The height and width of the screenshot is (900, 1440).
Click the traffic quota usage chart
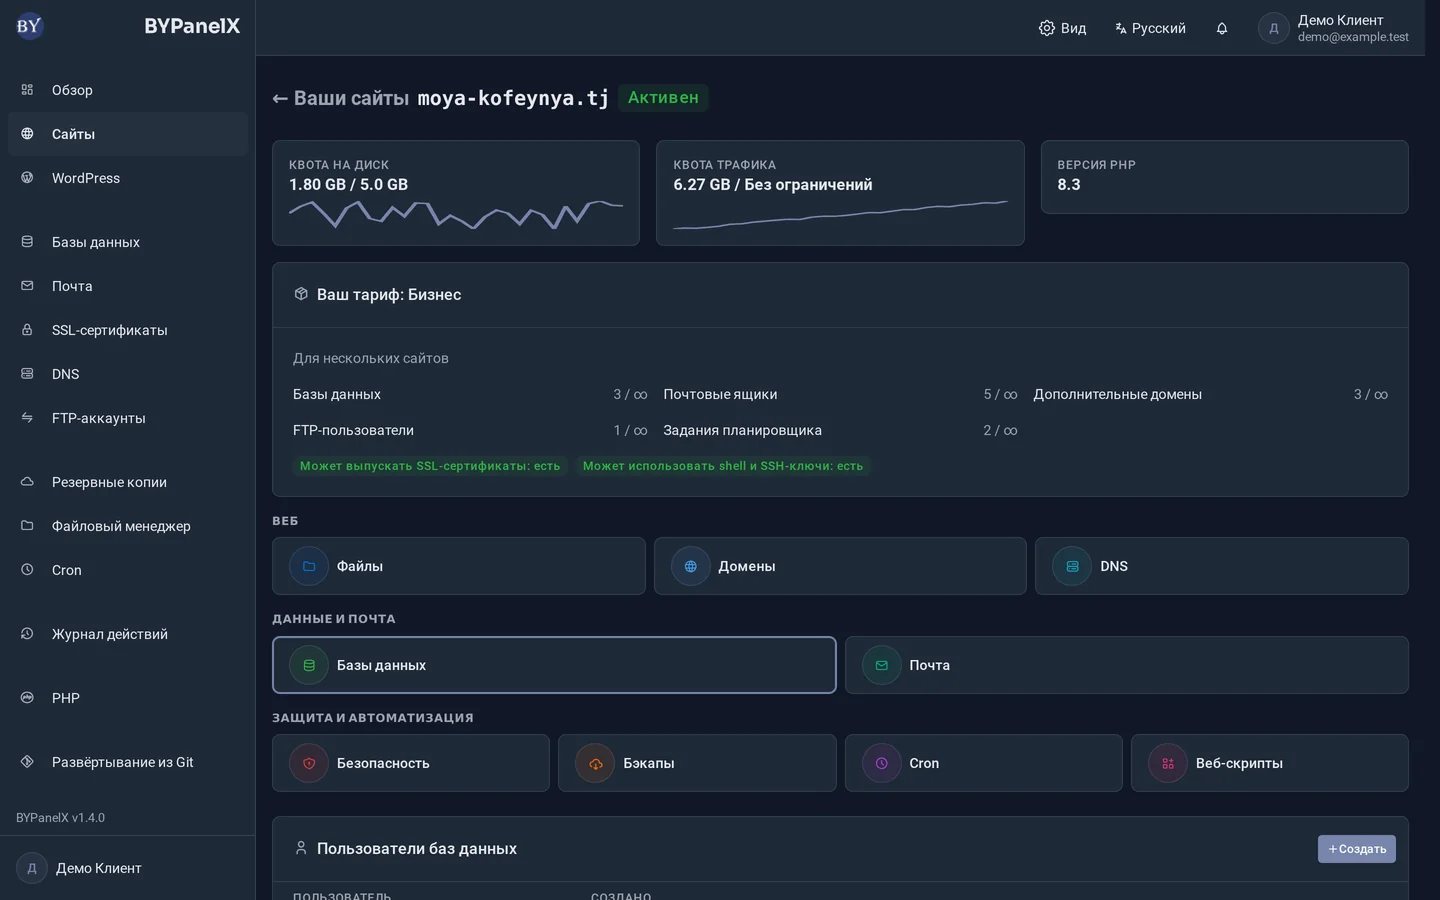tap(840, 214)
